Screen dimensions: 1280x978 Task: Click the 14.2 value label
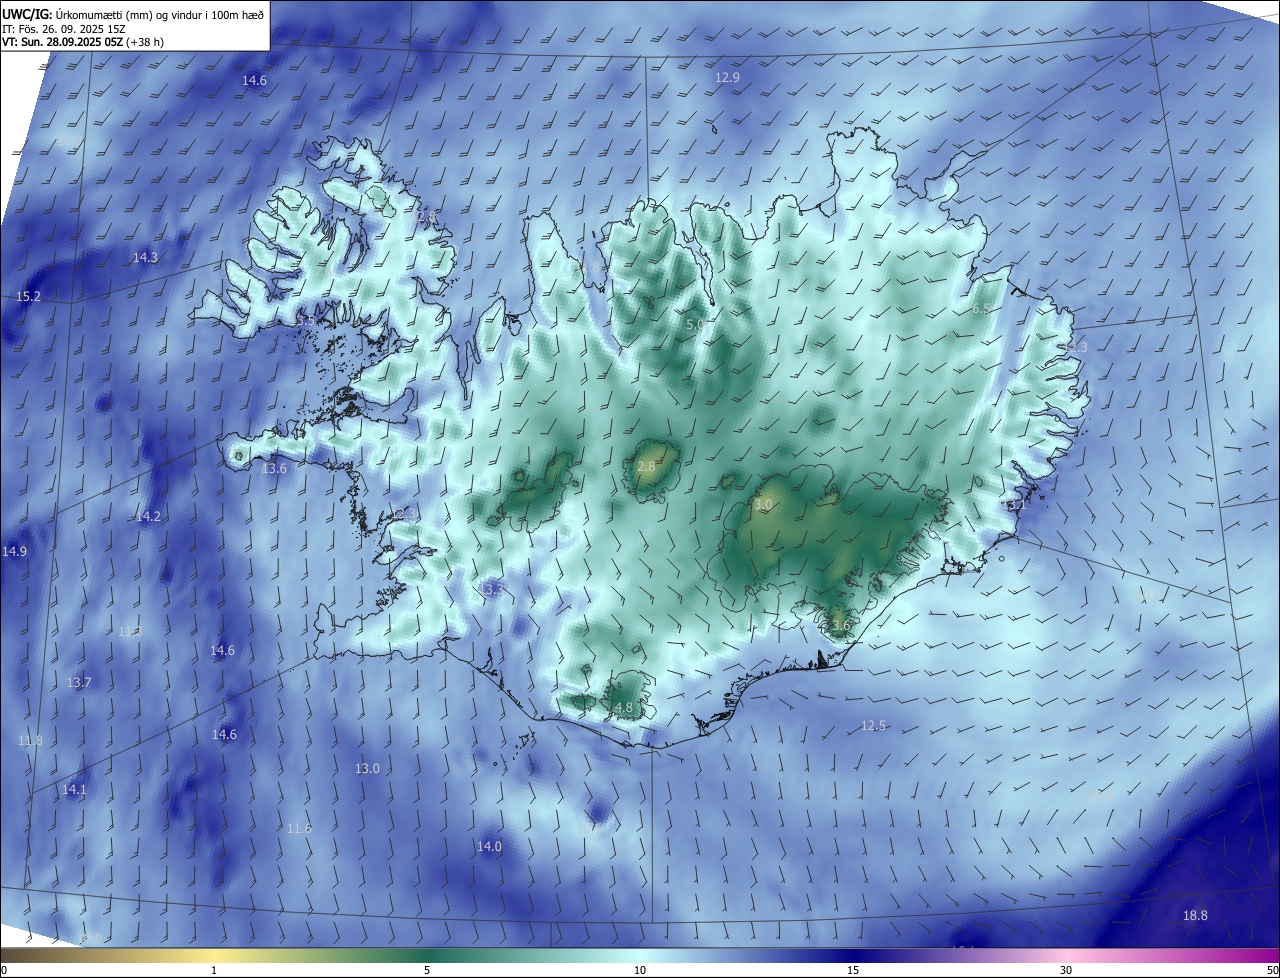148,517
